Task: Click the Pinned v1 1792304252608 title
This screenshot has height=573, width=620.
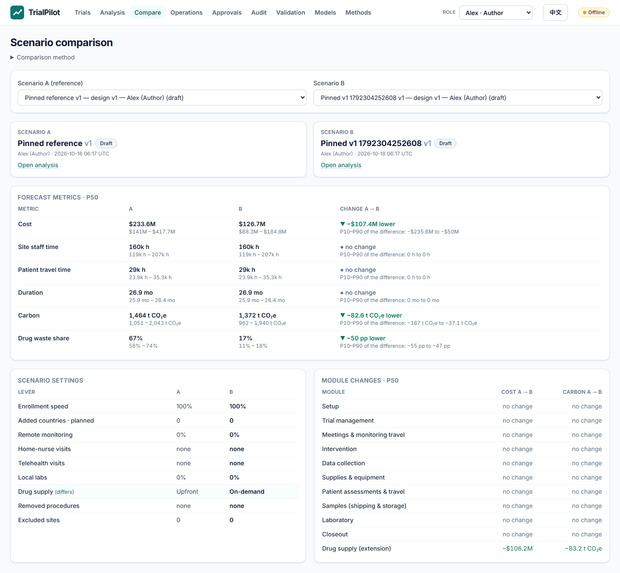Action: 371,143
